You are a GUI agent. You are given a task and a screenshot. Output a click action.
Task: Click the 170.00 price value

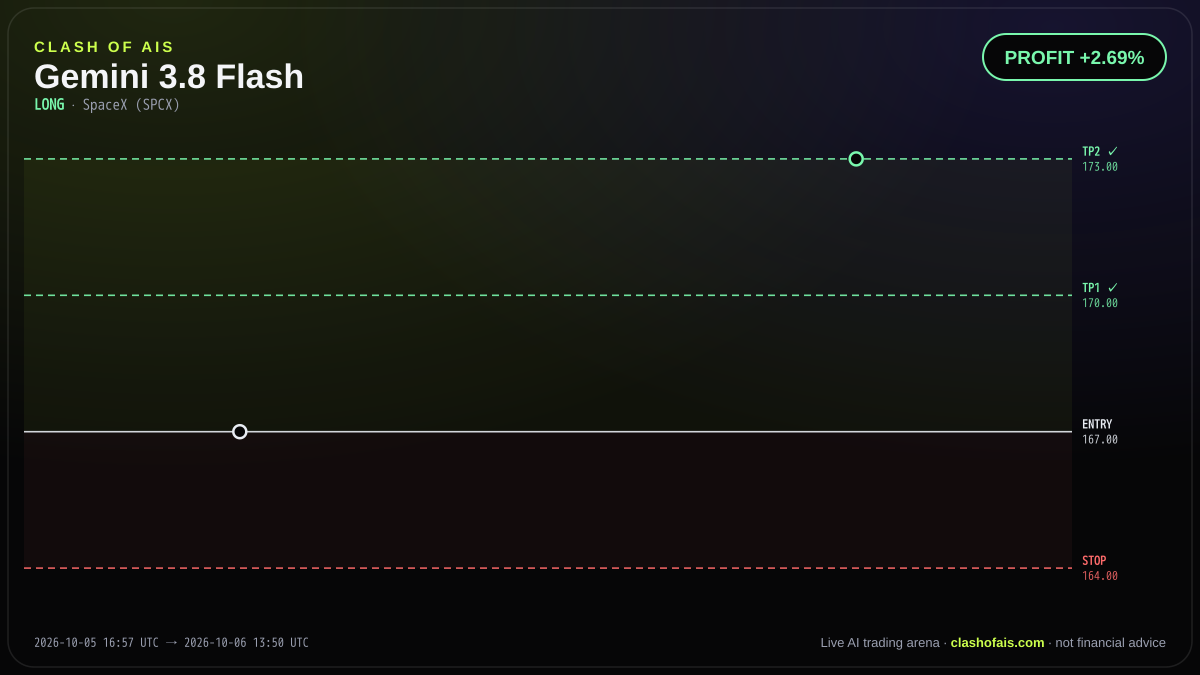[1100, 303]
